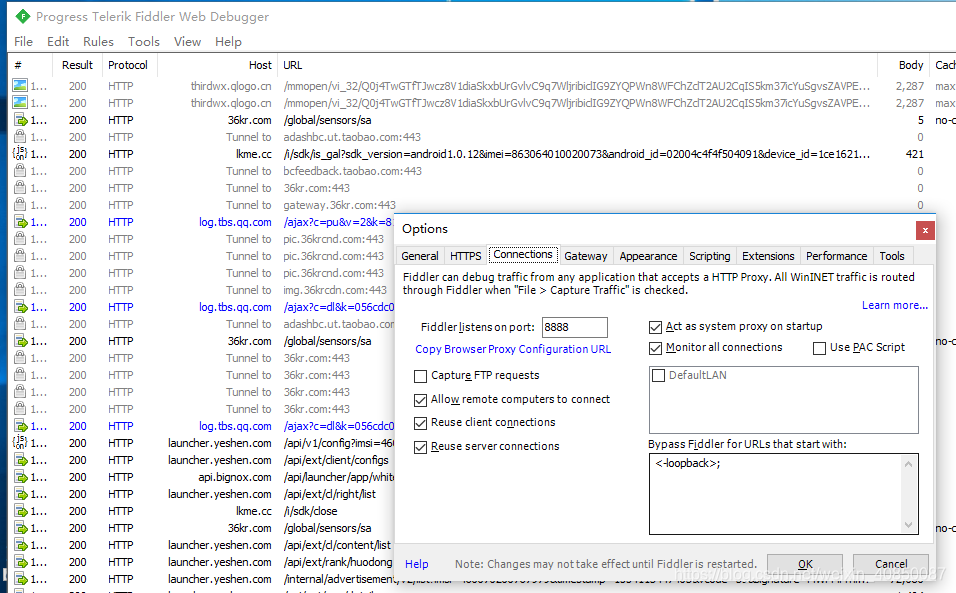
Task: Sort sessions by # column header
Action: (x=30, y=65)
